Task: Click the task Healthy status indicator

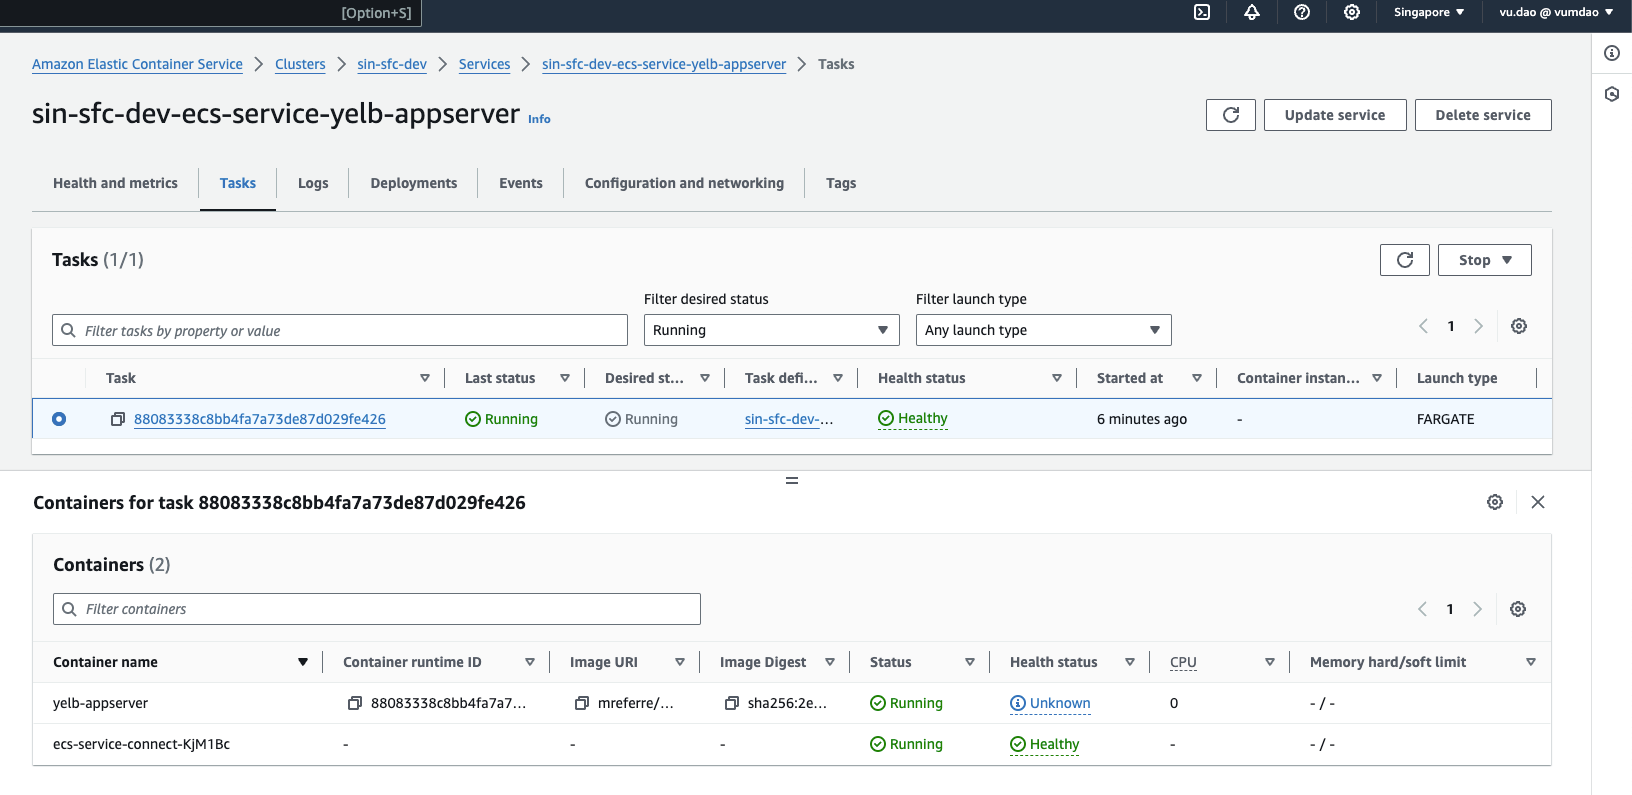Action: [913, 418]
